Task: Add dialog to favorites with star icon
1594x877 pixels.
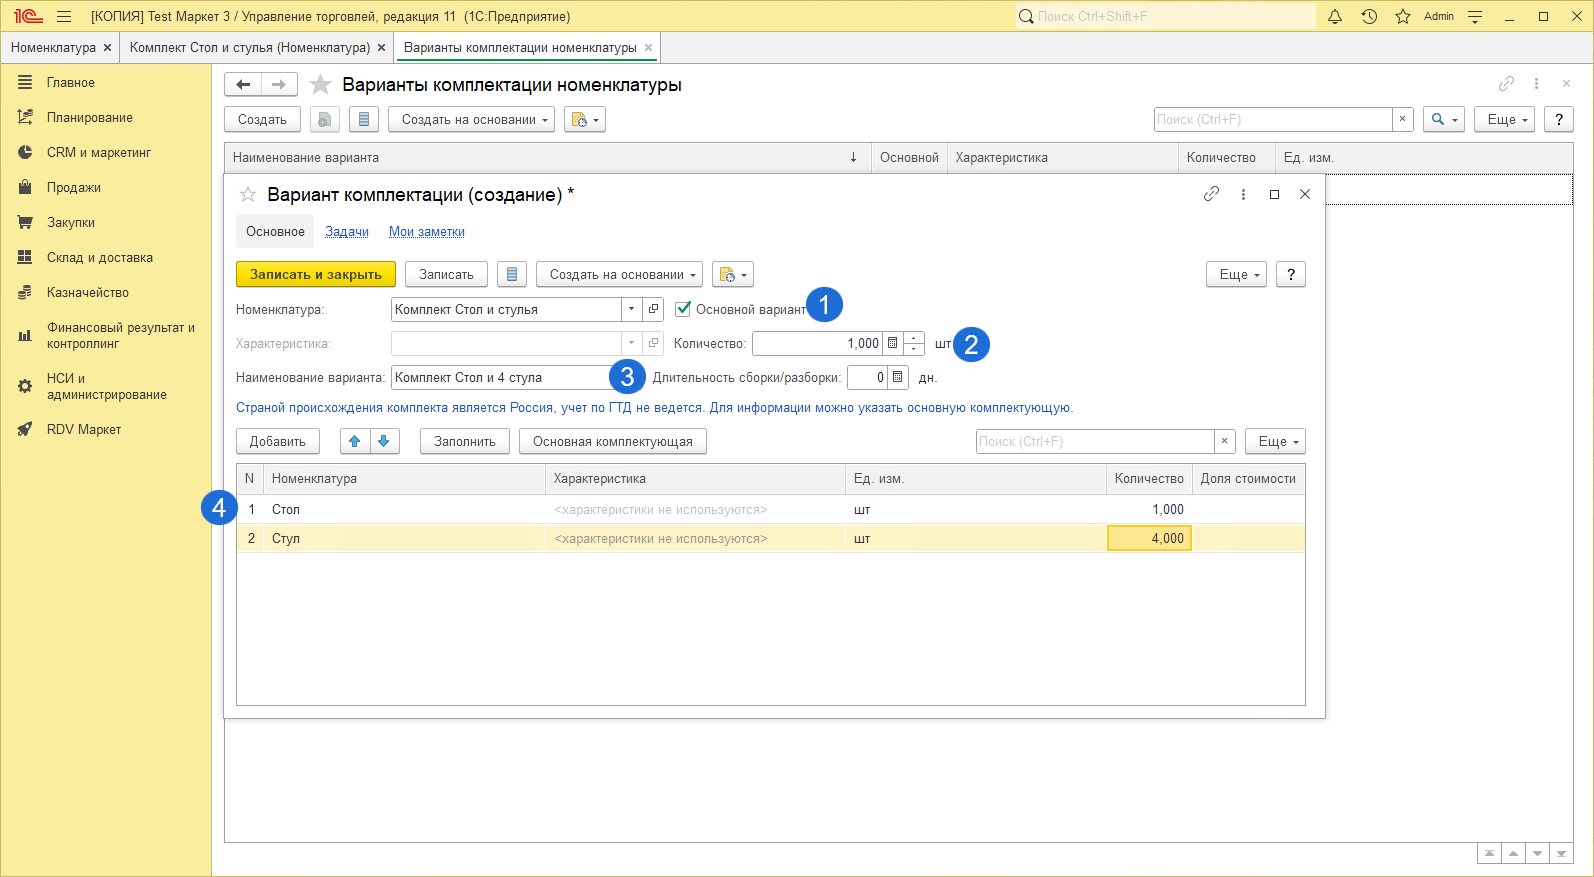Action: (x=248, y=194)
